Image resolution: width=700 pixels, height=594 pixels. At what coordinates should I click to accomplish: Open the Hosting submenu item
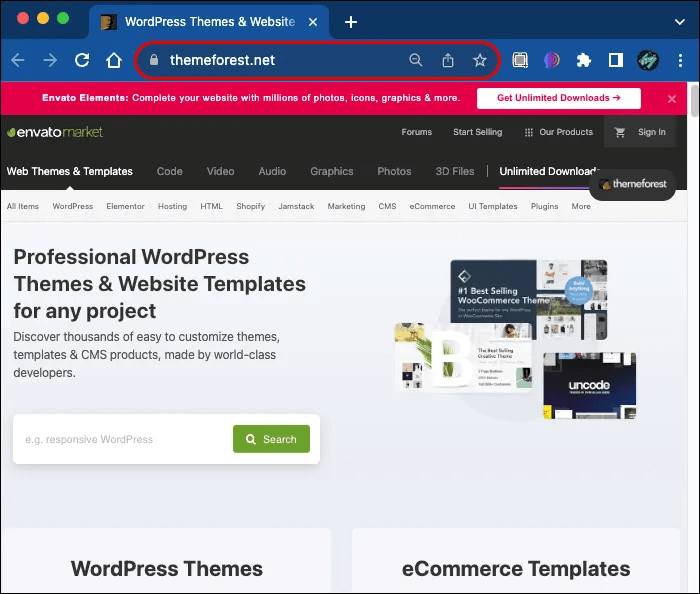[x=172, y=206]
